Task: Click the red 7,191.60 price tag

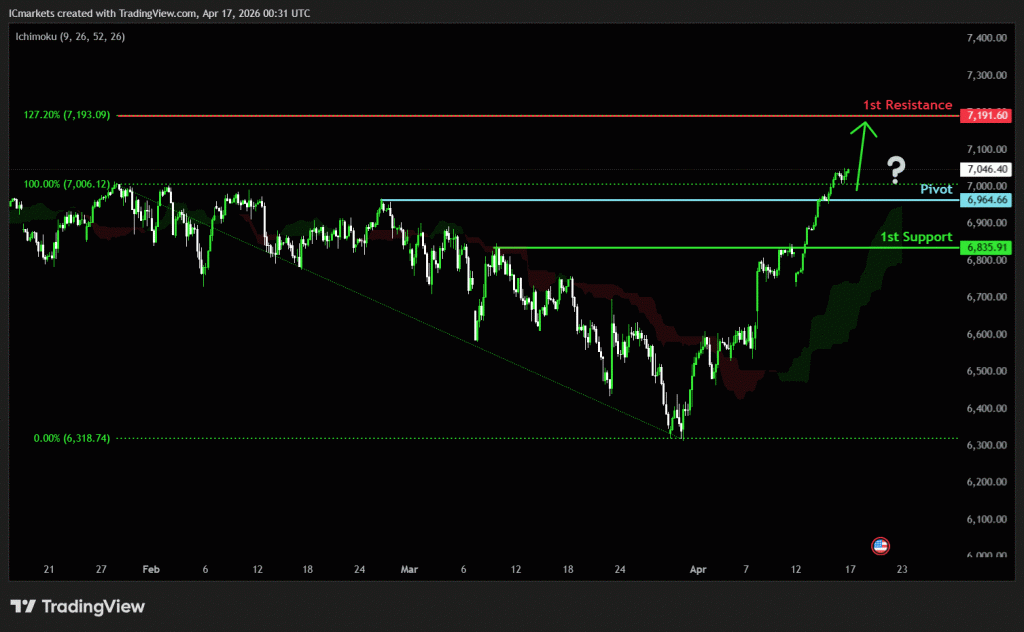Action: (985, 116)
